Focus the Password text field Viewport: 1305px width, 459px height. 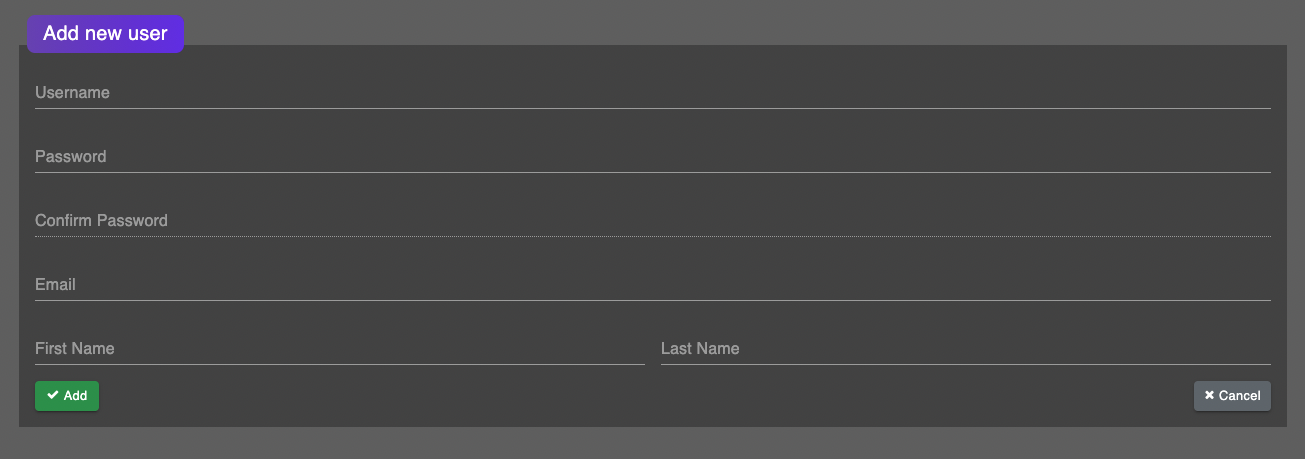[652, 157]
